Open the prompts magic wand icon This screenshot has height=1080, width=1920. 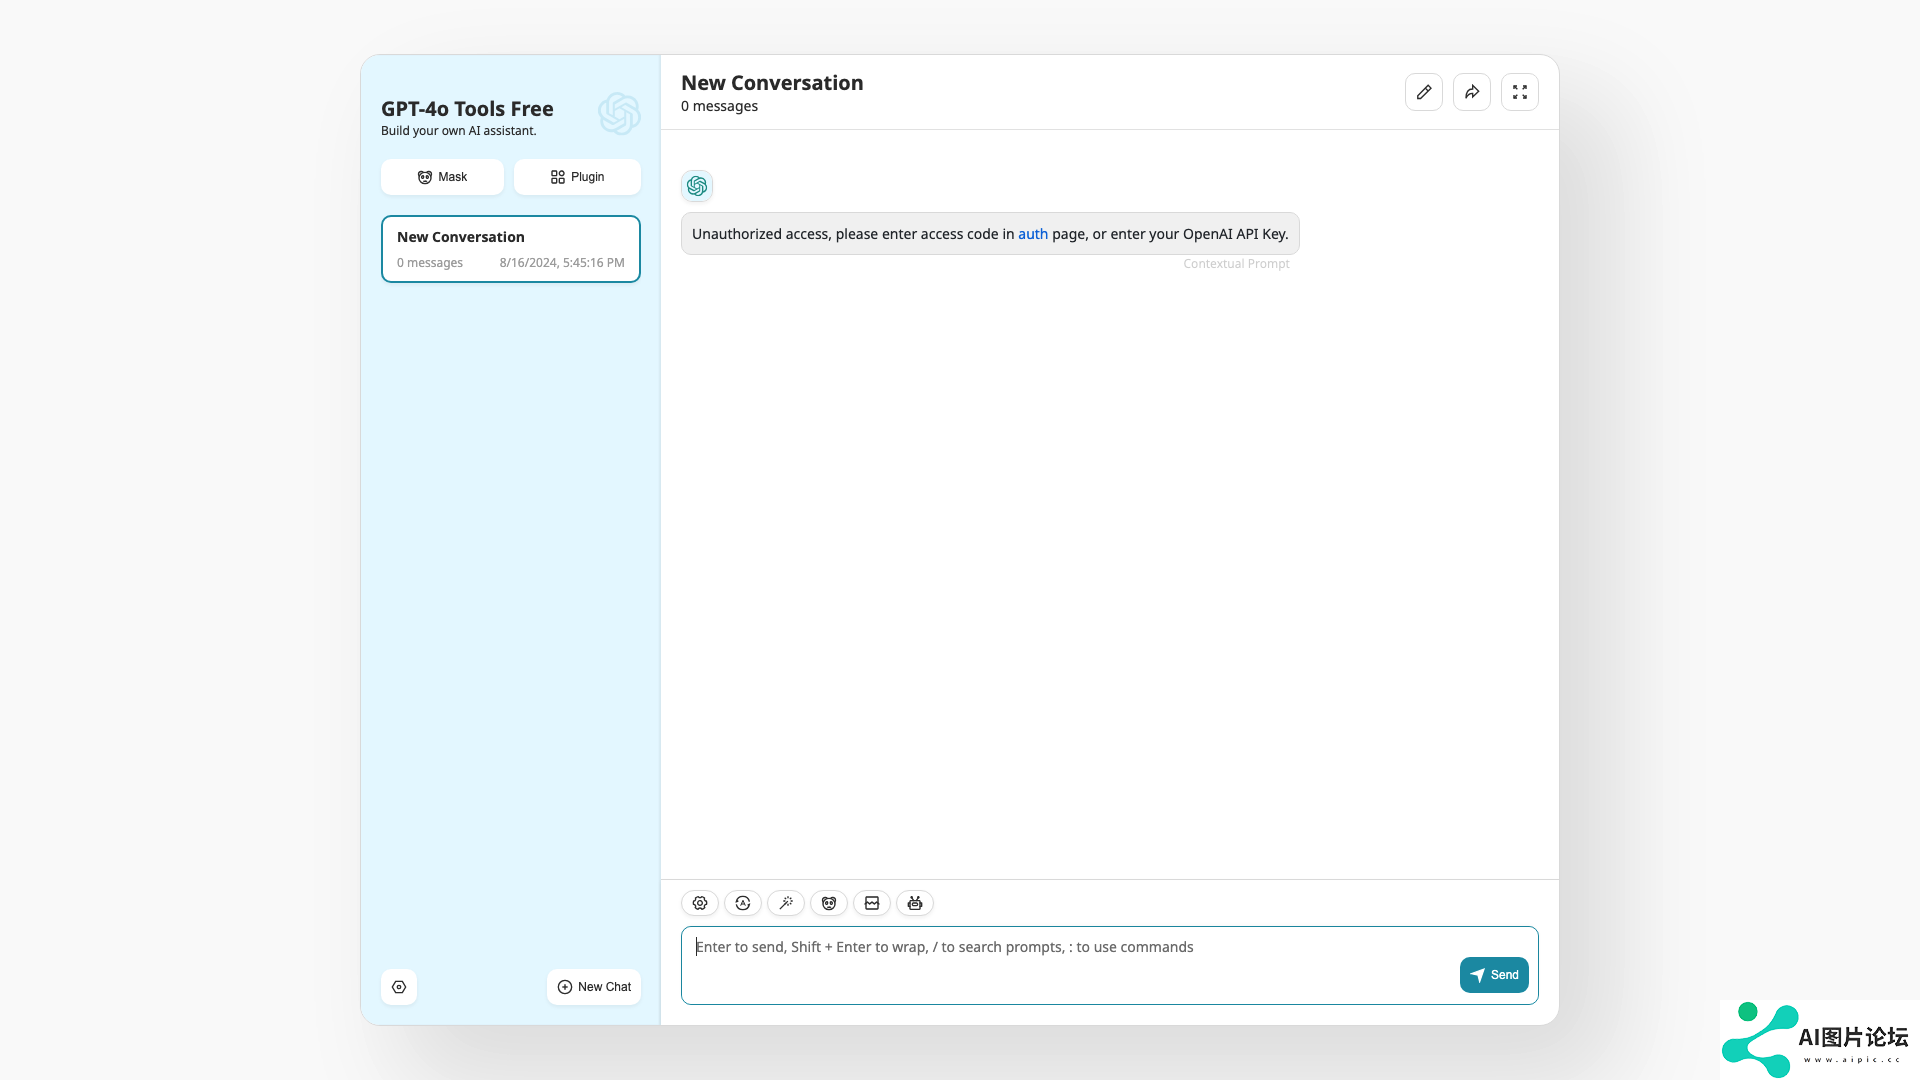point(786,903)
